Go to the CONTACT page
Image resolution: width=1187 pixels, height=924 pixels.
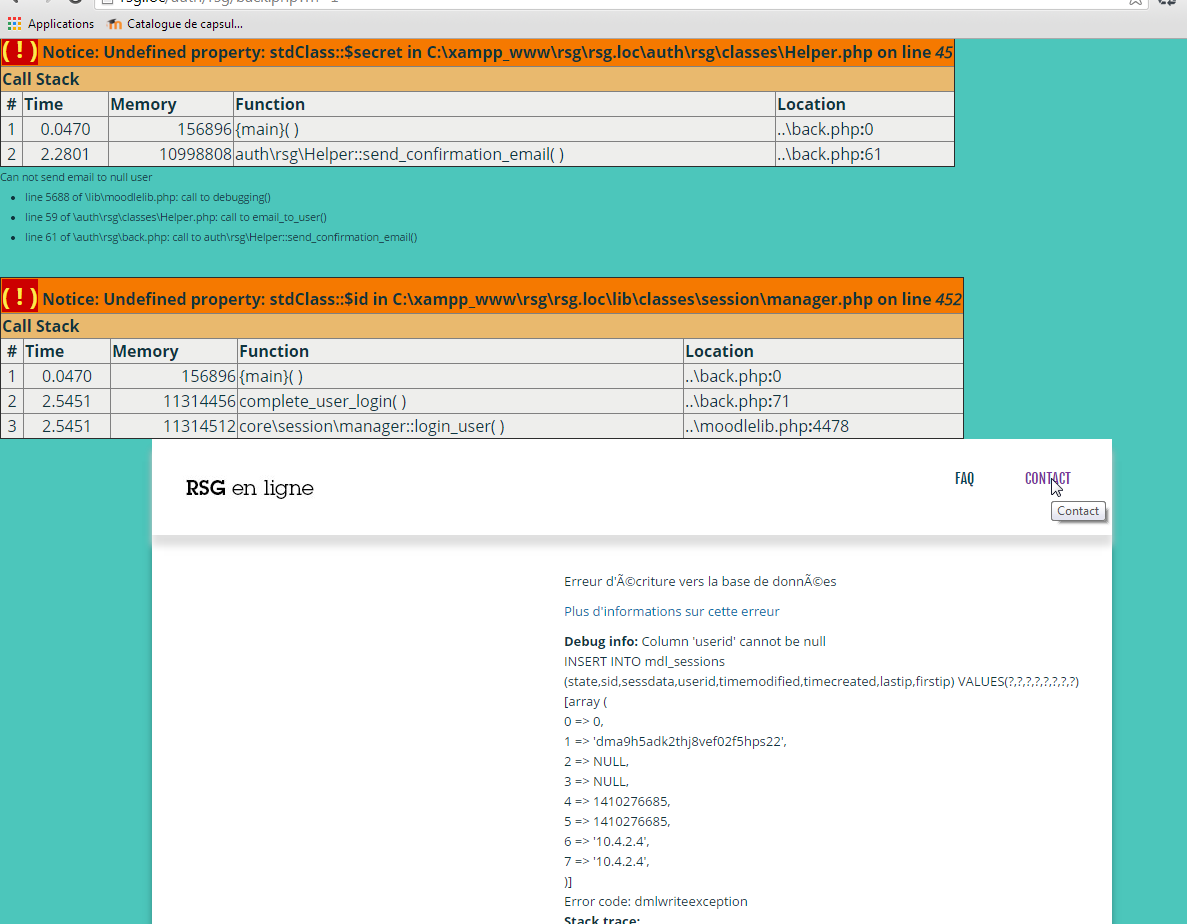click(1047, 479)
